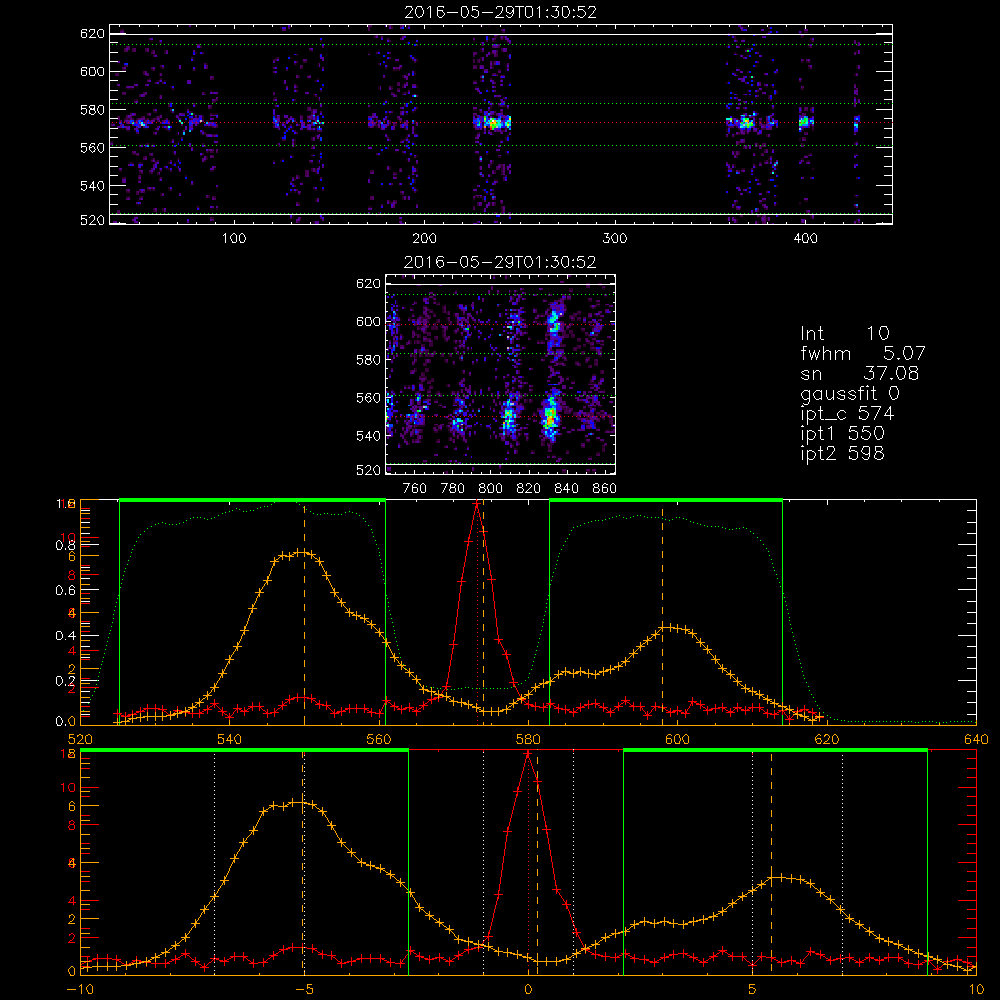The image size is (1000, 1000).
Task: Click x-axis label 760 in middle image
Action: (415, 489)
